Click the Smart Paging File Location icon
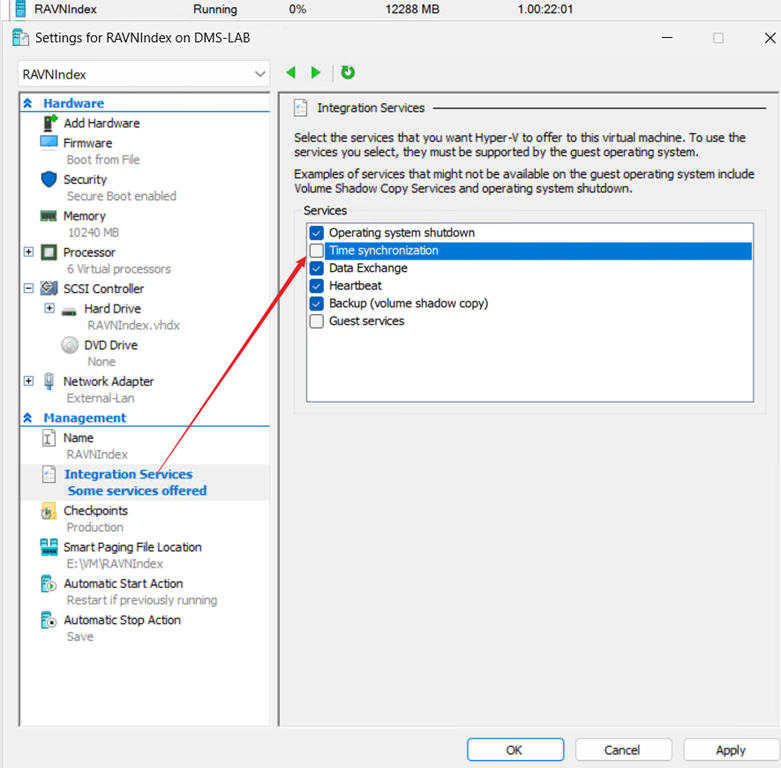 49,547
